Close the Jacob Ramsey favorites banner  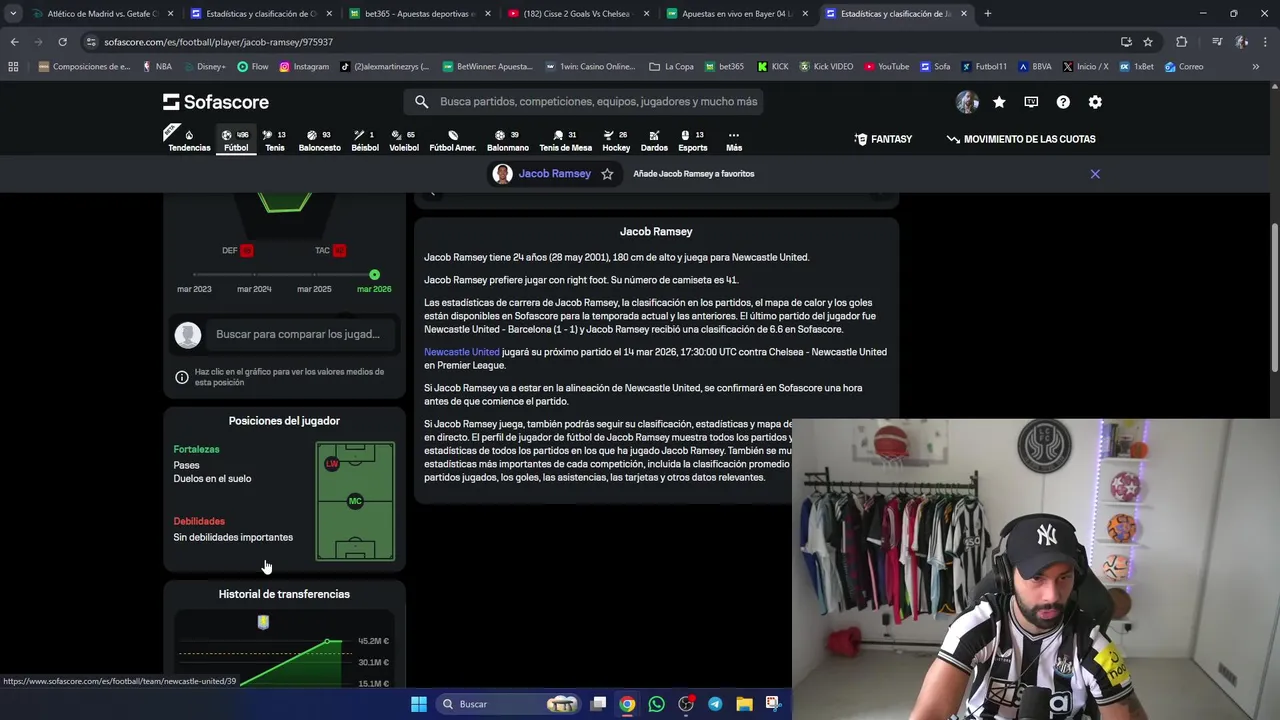(x=1095, y=174)
